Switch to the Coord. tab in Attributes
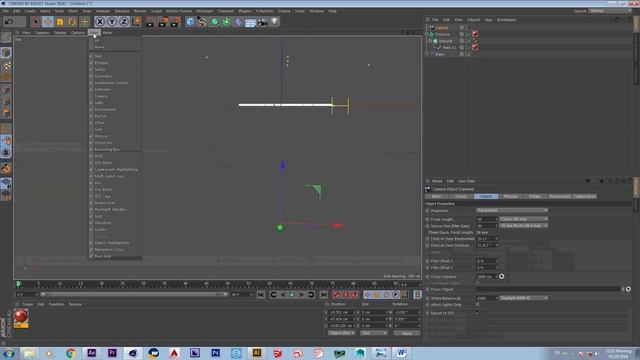640x360 pixels. 461,196
